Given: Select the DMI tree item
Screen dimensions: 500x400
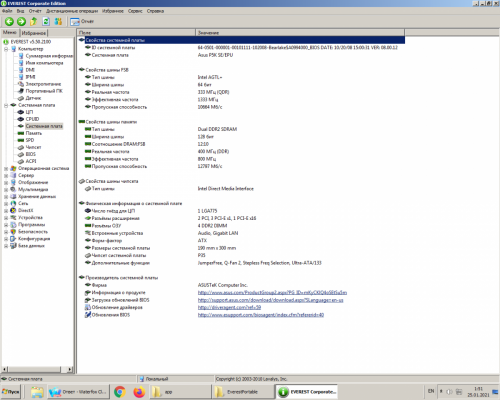Looking at the screenshot, I should coord(30,70).
